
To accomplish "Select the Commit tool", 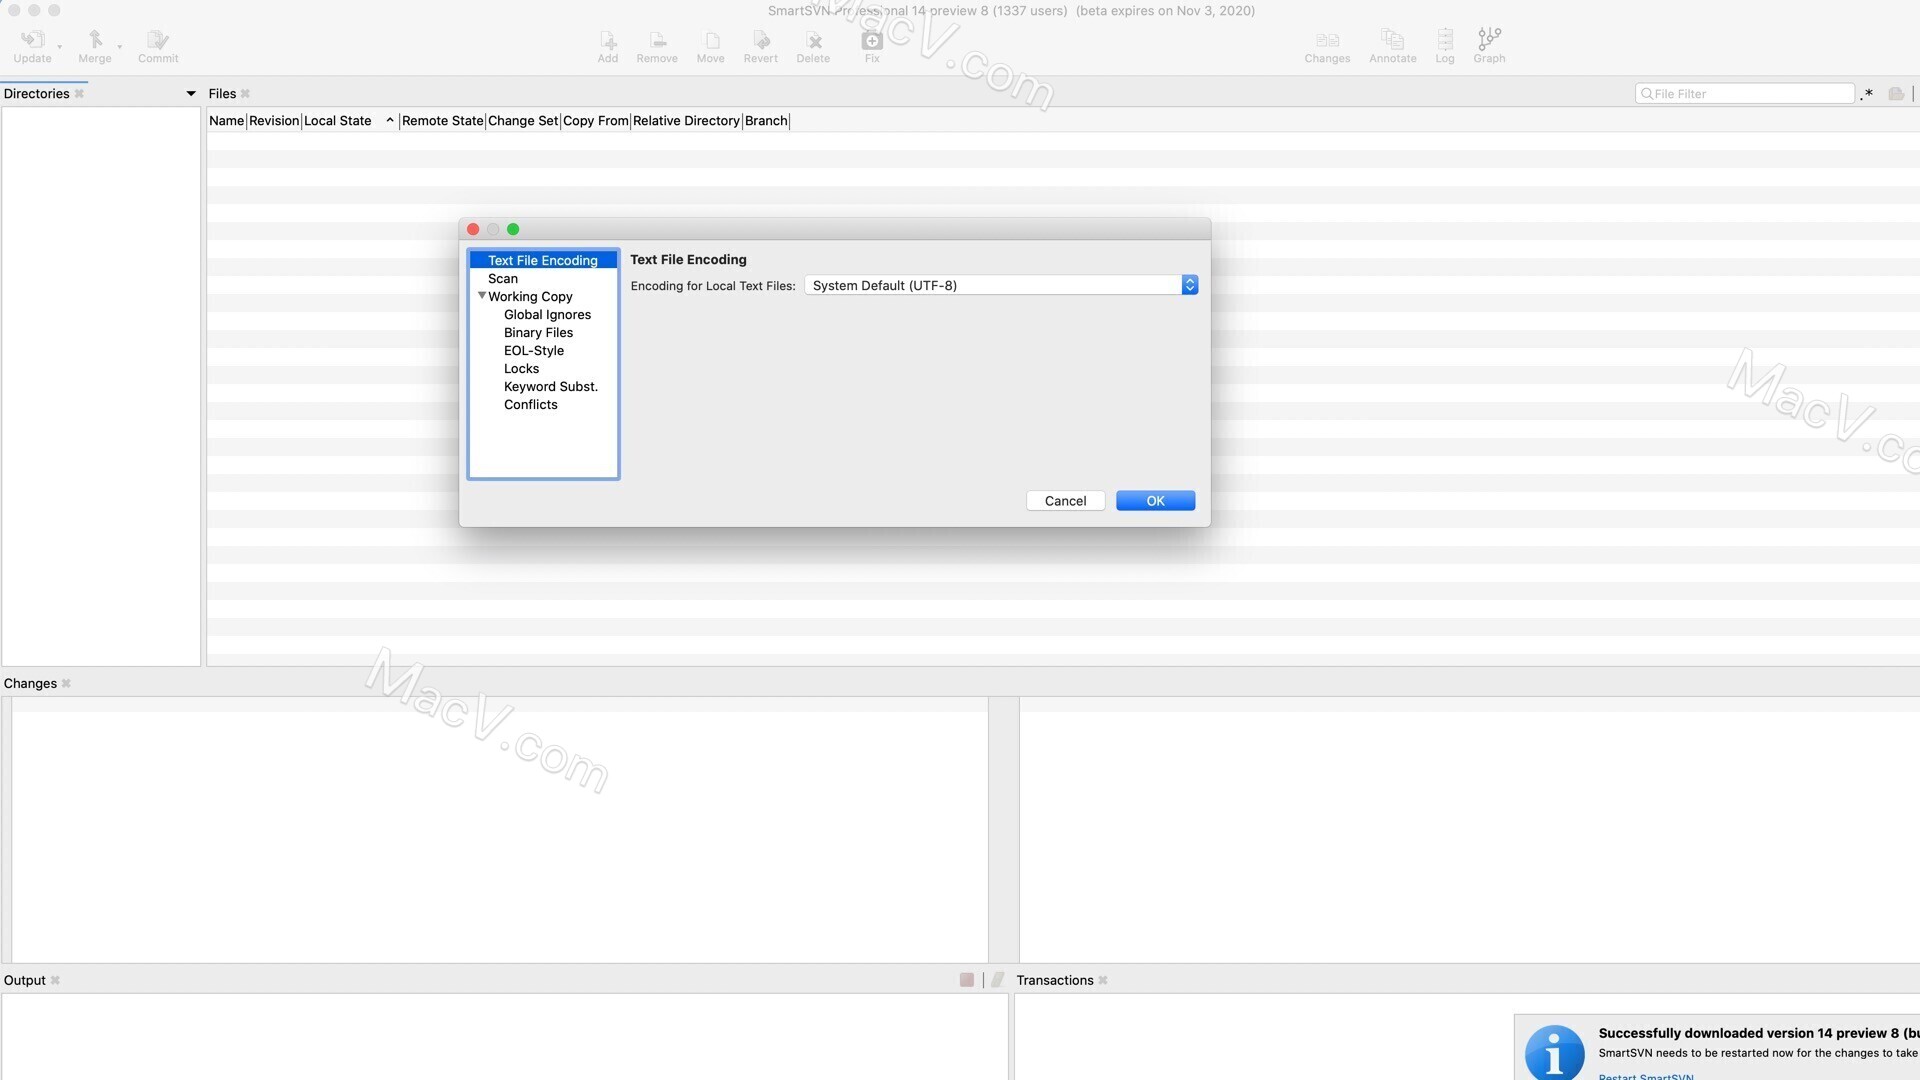I will coord(157,44).
